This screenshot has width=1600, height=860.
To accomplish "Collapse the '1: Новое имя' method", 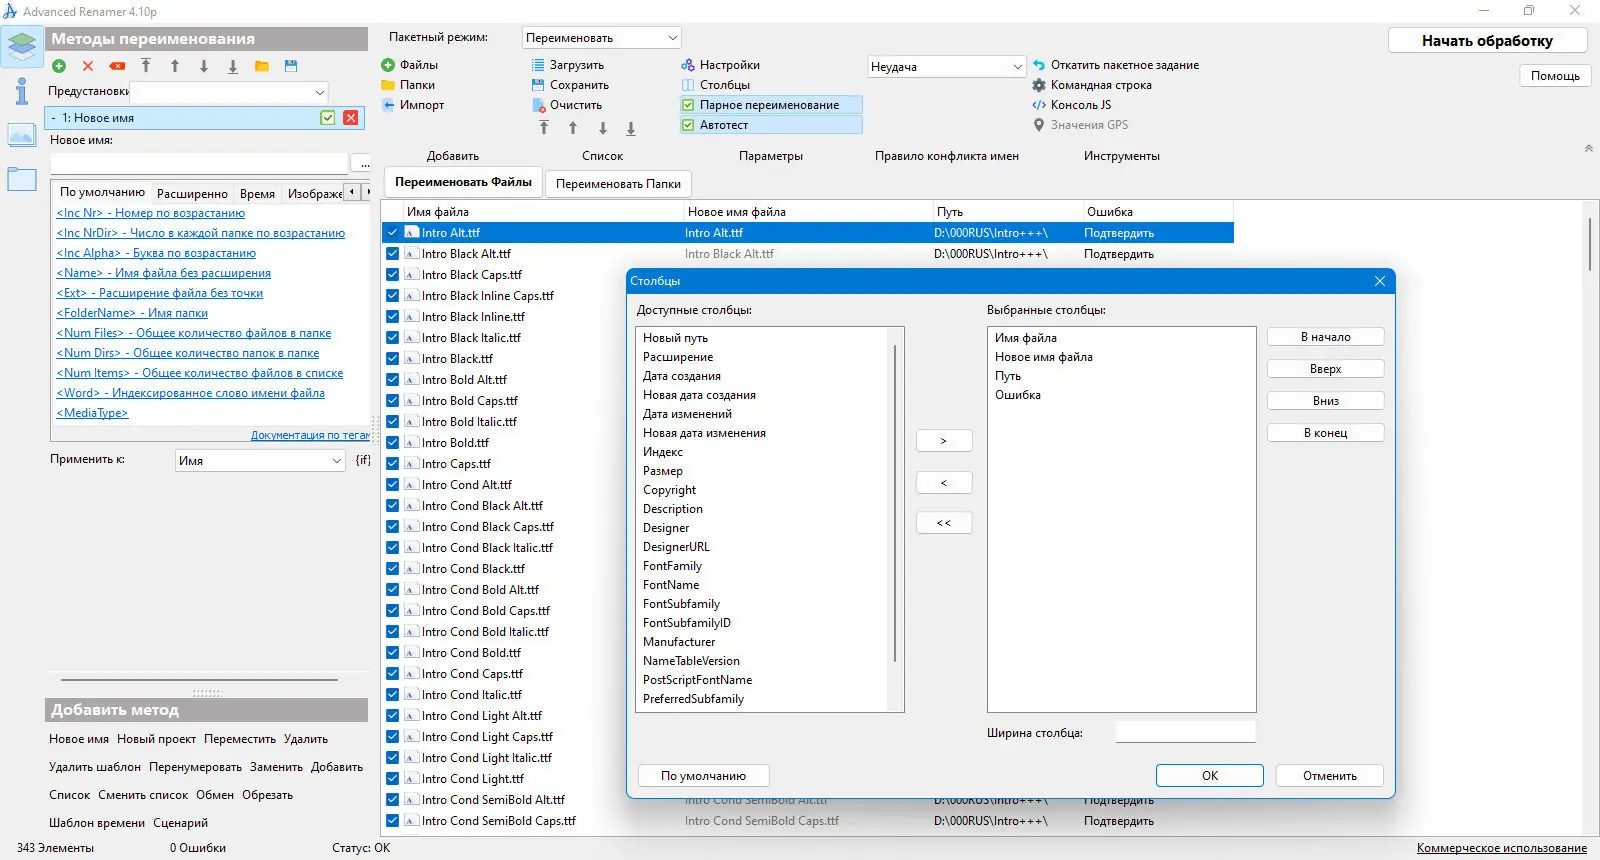I will [53, 118].
